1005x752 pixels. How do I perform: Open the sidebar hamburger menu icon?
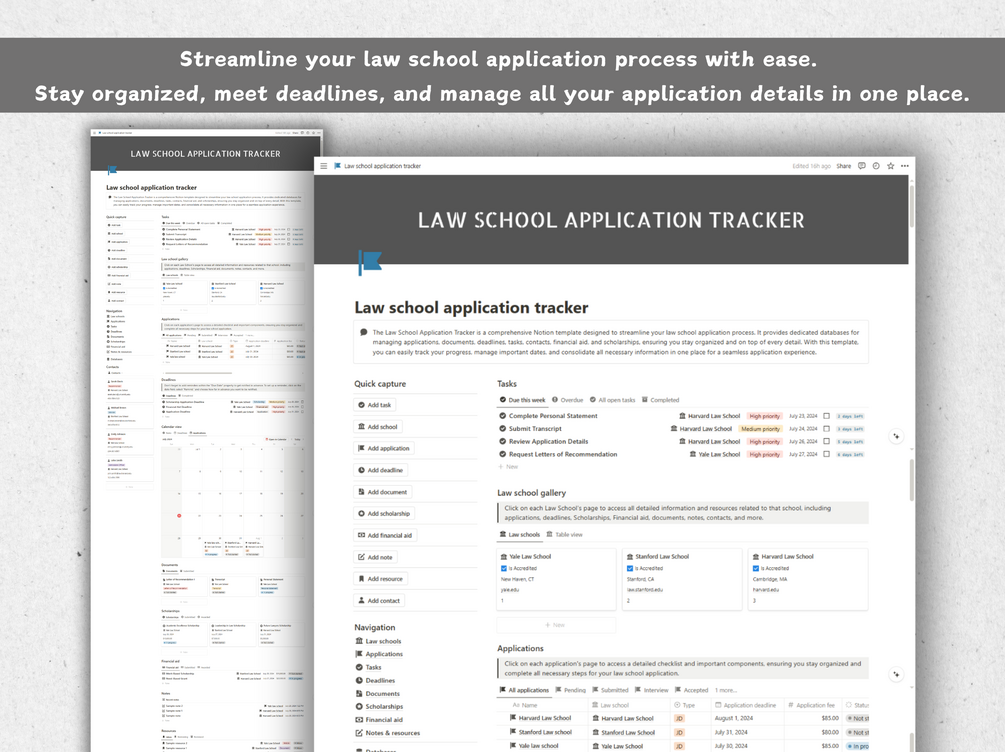(324, 166)
